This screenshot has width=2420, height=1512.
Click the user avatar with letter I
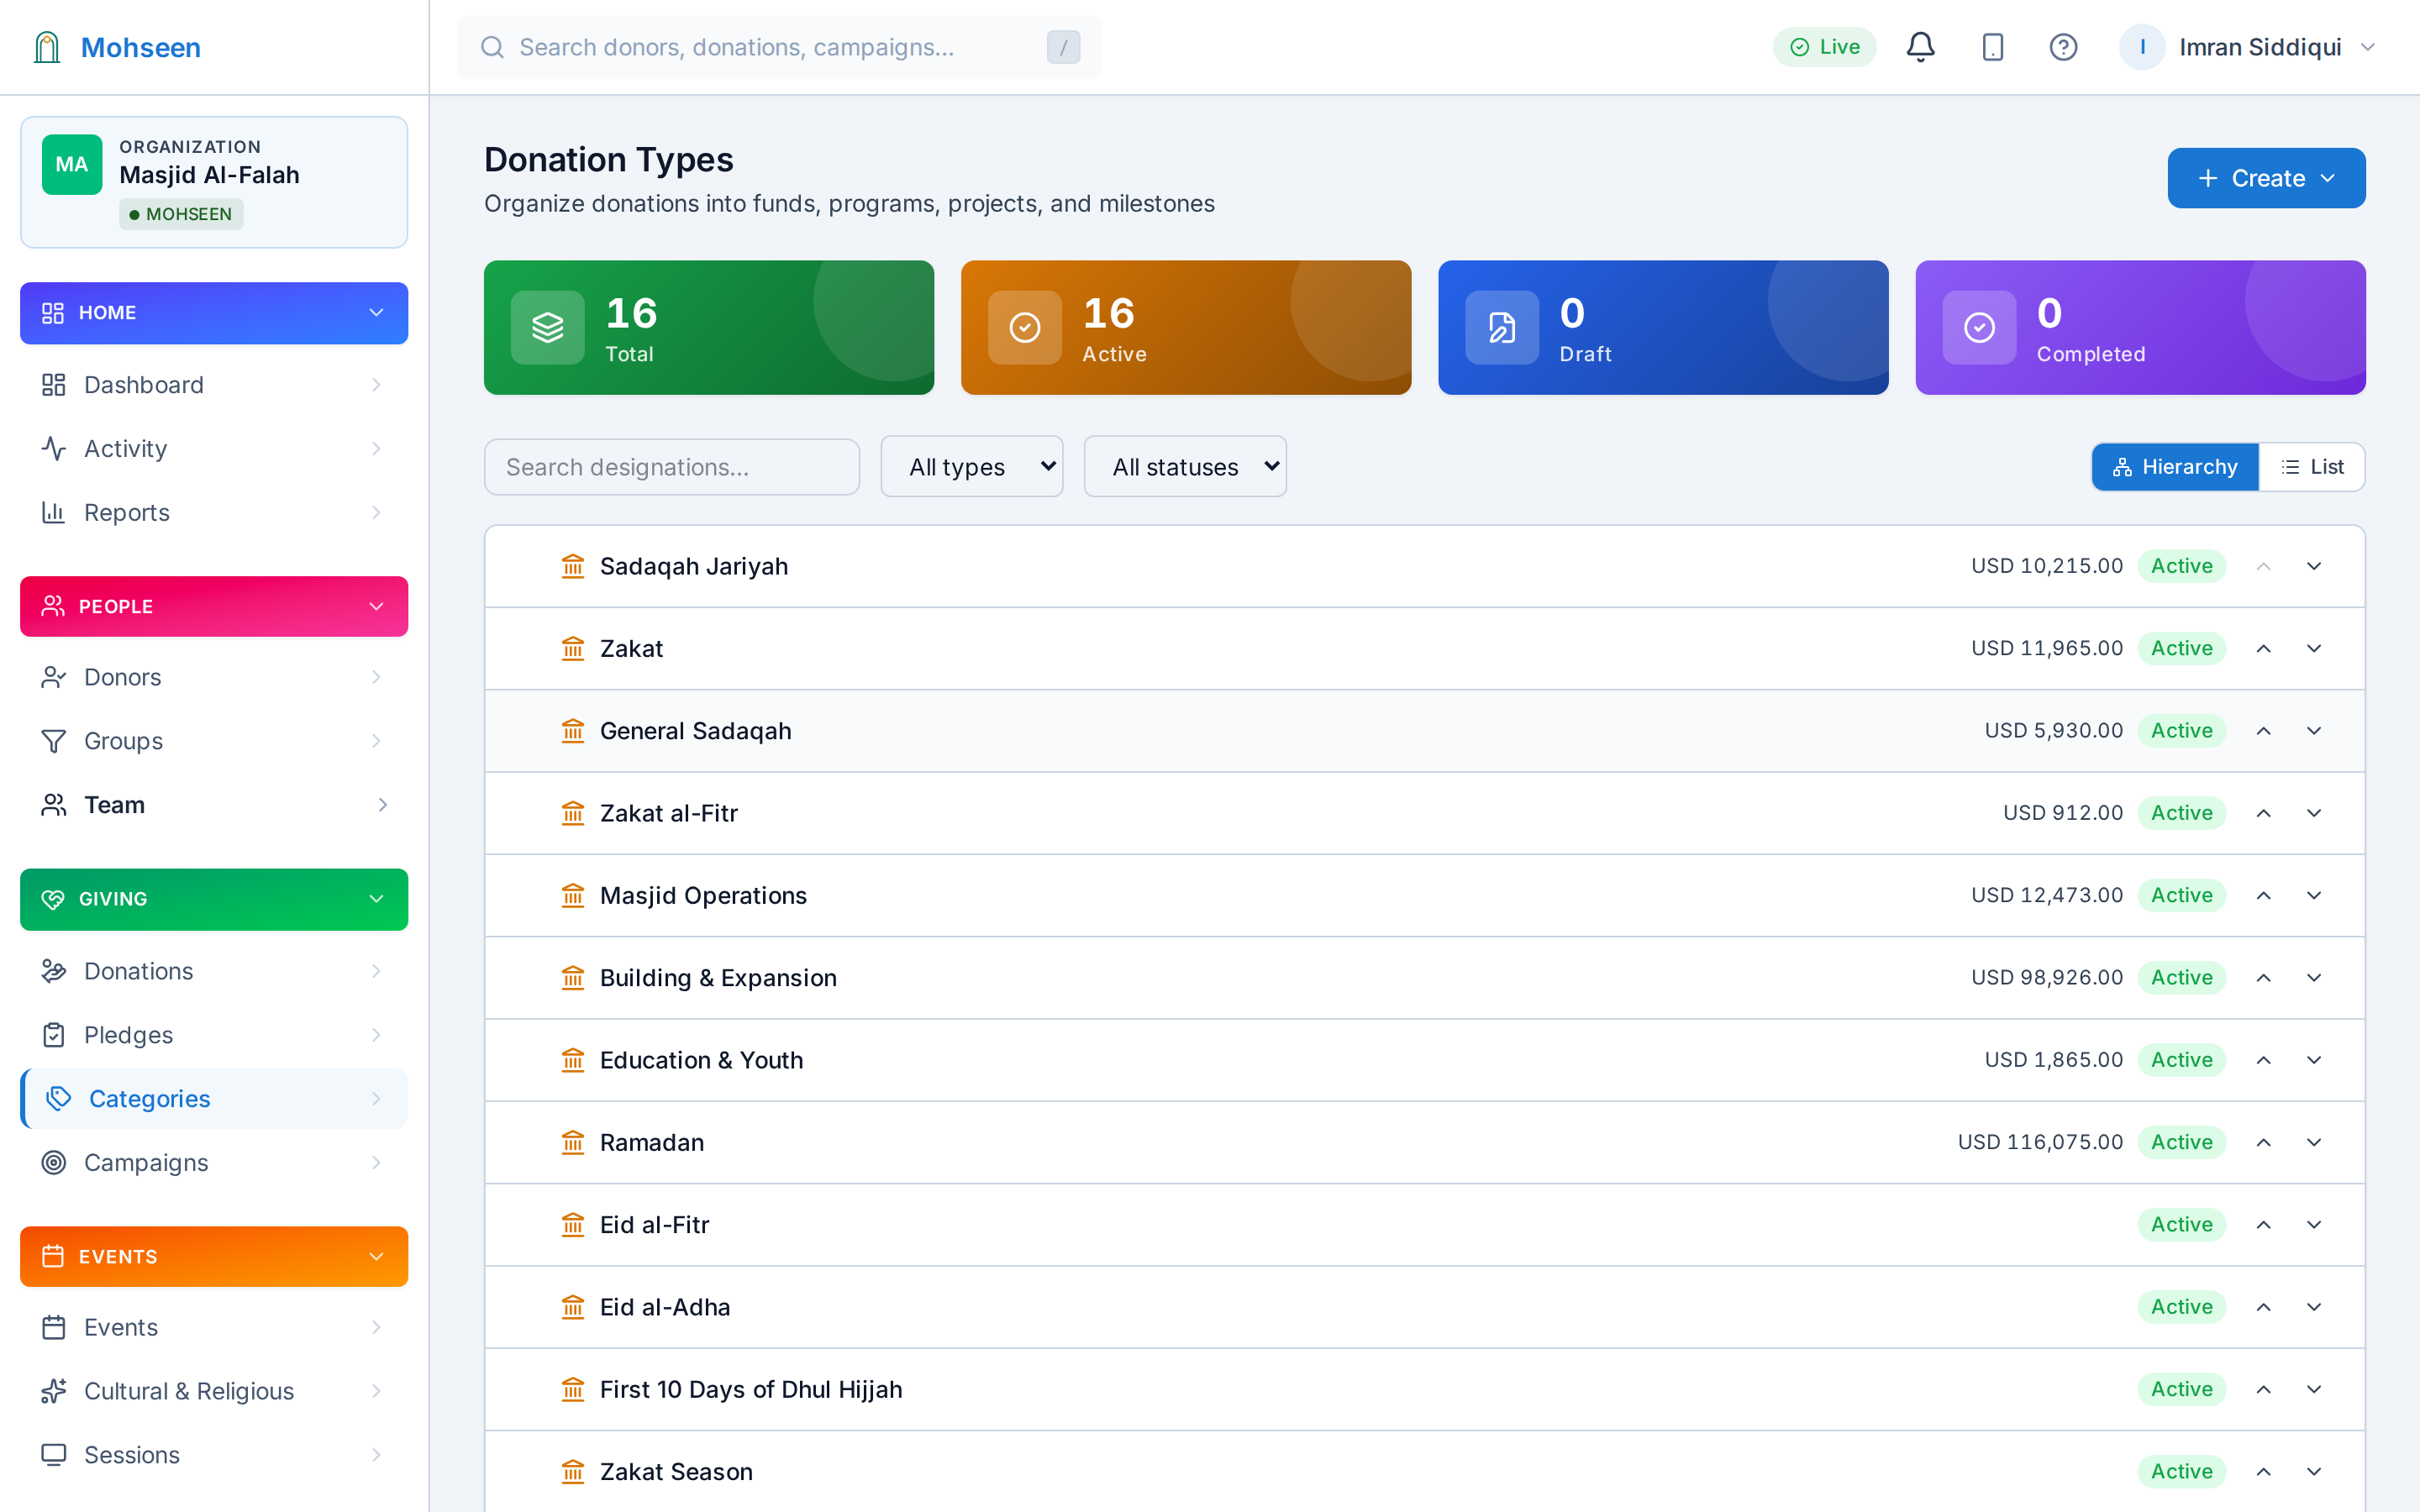pyautogui.click(x=2141, y=47)
